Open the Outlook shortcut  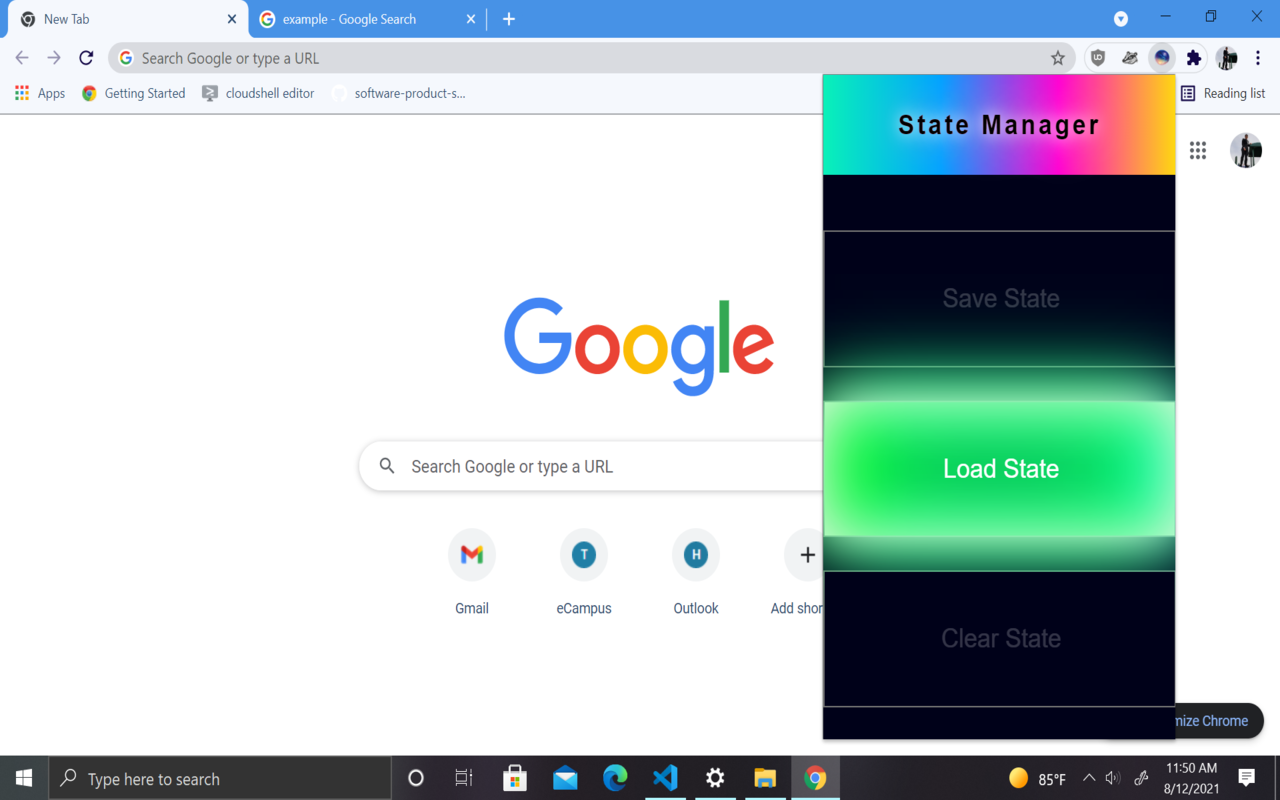click(696, 574)
